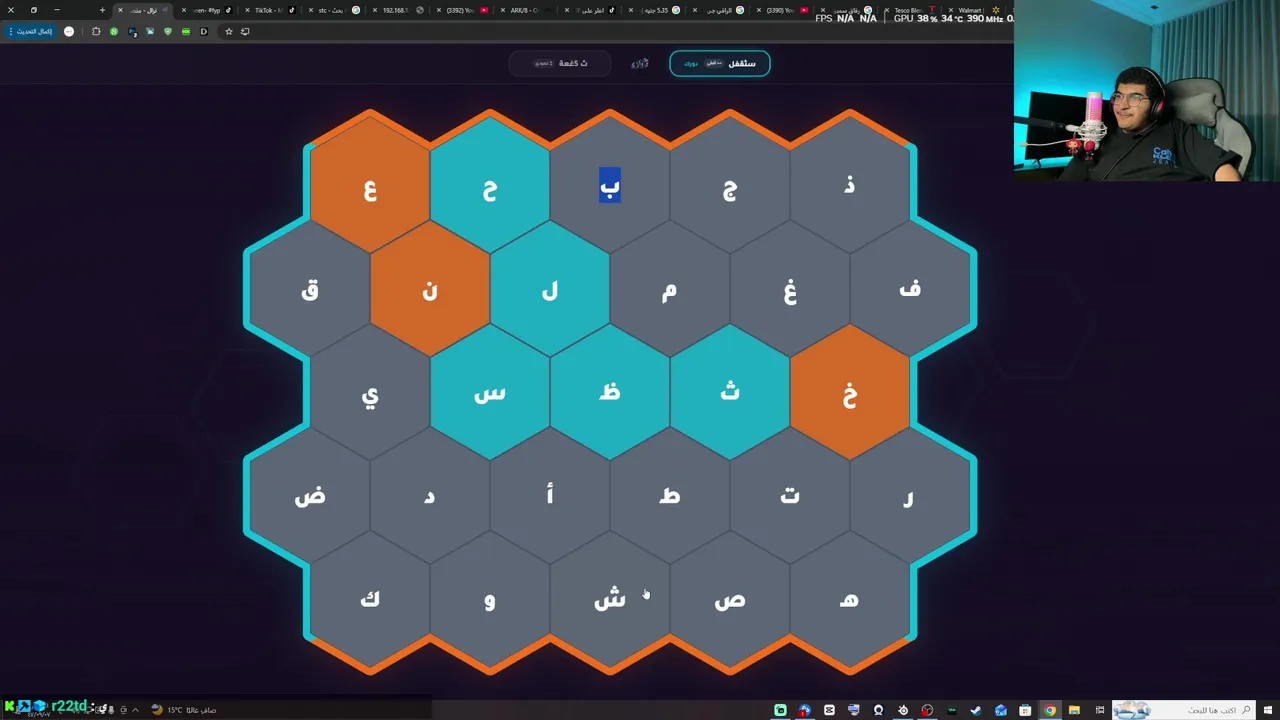Select the و hexagon tile
1280x720 pixels.
tap(490, 600)
